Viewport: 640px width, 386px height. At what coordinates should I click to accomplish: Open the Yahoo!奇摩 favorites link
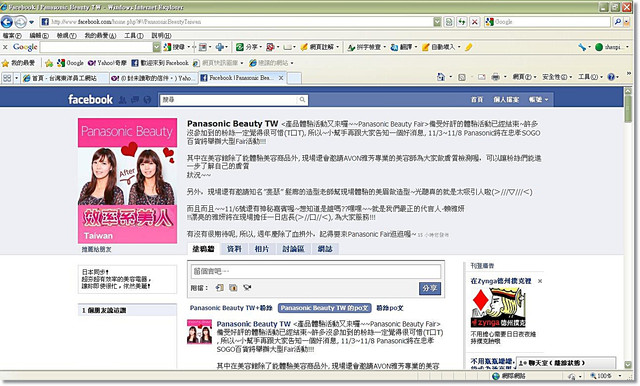[x=108, y=63]
